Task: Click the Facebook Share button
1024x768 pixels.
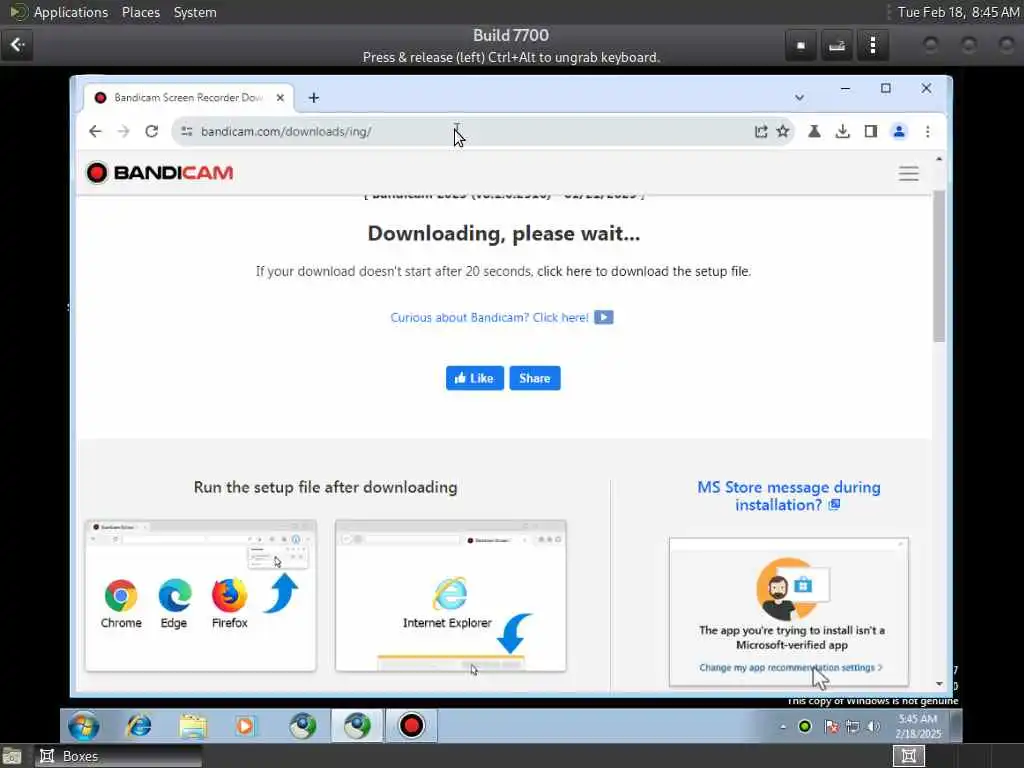Action: [x=535, y=378]
